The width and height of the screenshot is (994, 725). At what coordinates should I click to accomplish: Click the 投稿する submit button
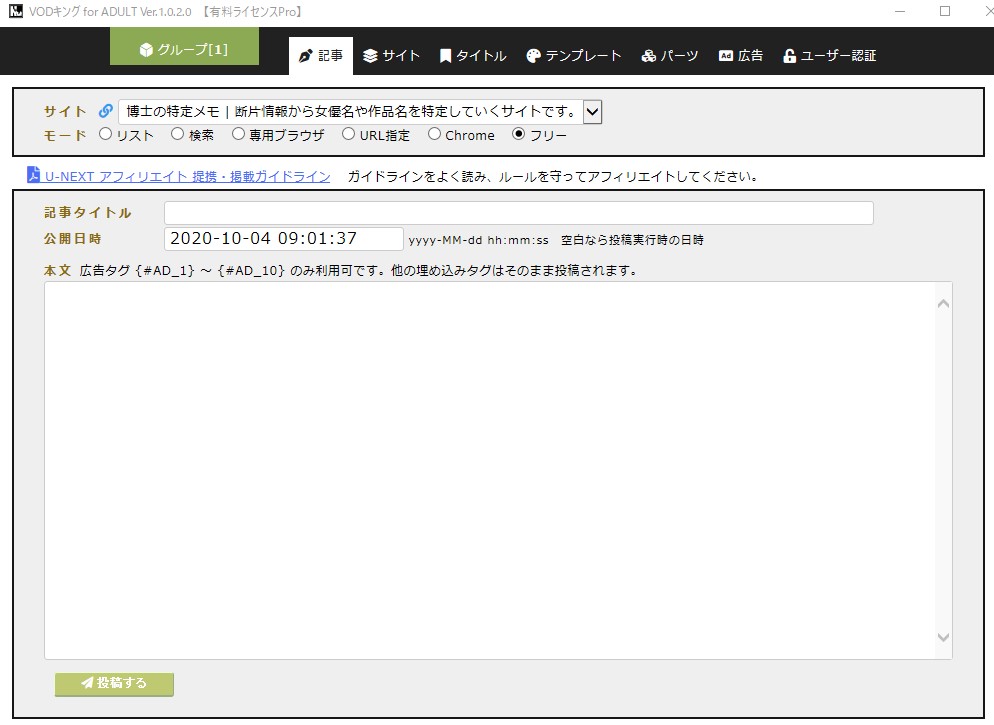pyautogui.click(x=114, y=683)
